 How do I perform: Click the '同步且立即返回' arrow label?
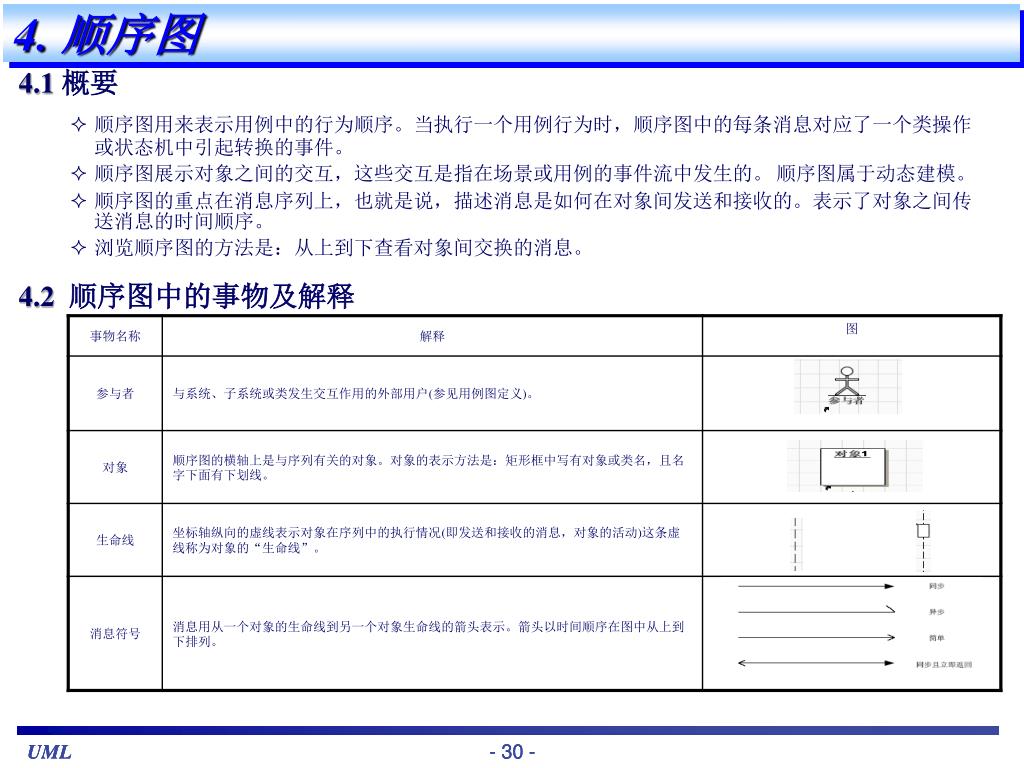[x=944, y=665]
